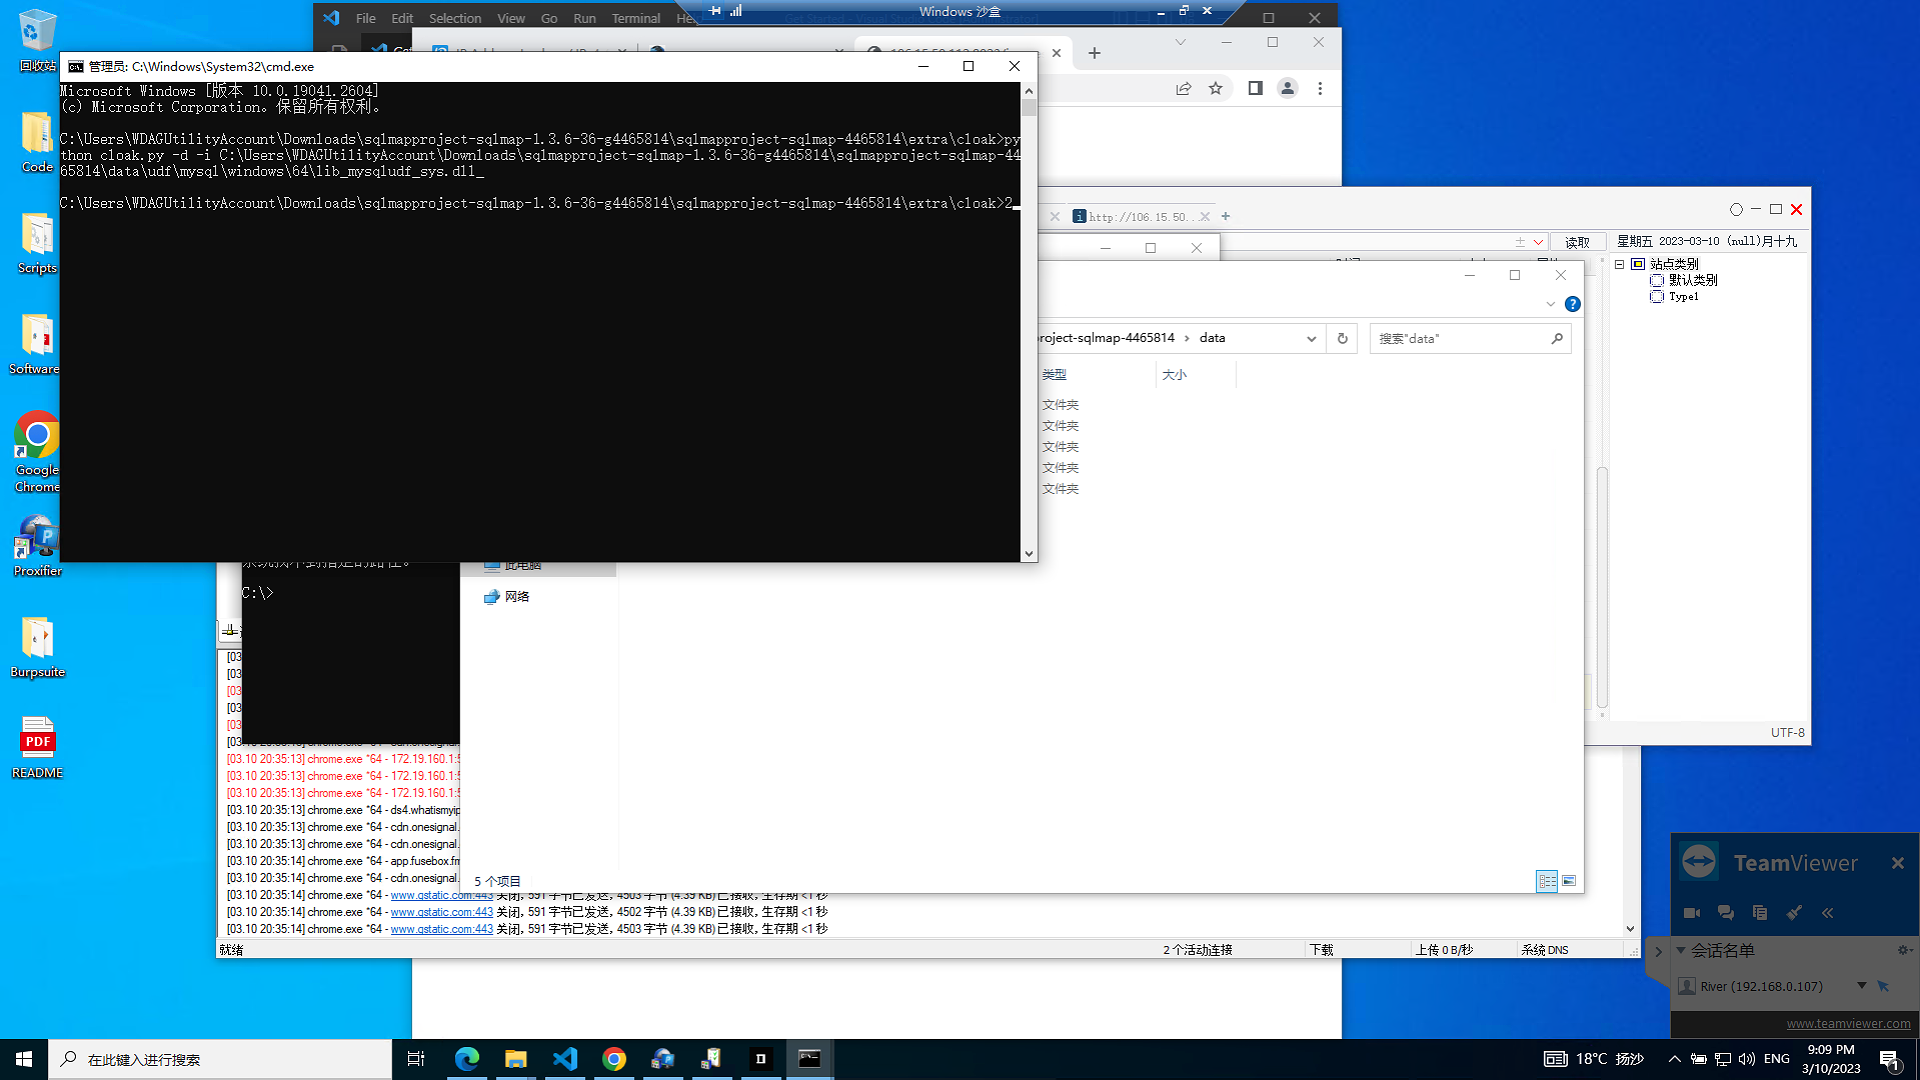Viewport: 1920px width, 1080px height.
Task: Open TeamViewer video call icon
Action: [x=1692, y=912]
